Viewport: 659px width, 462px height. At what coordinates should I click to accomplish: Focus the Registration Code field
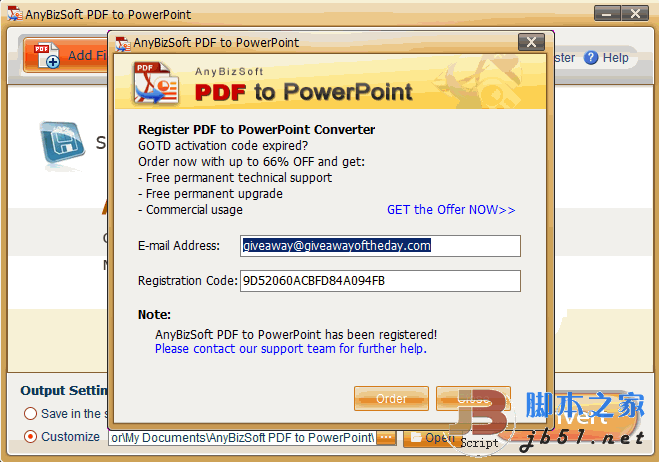(380, 281)
